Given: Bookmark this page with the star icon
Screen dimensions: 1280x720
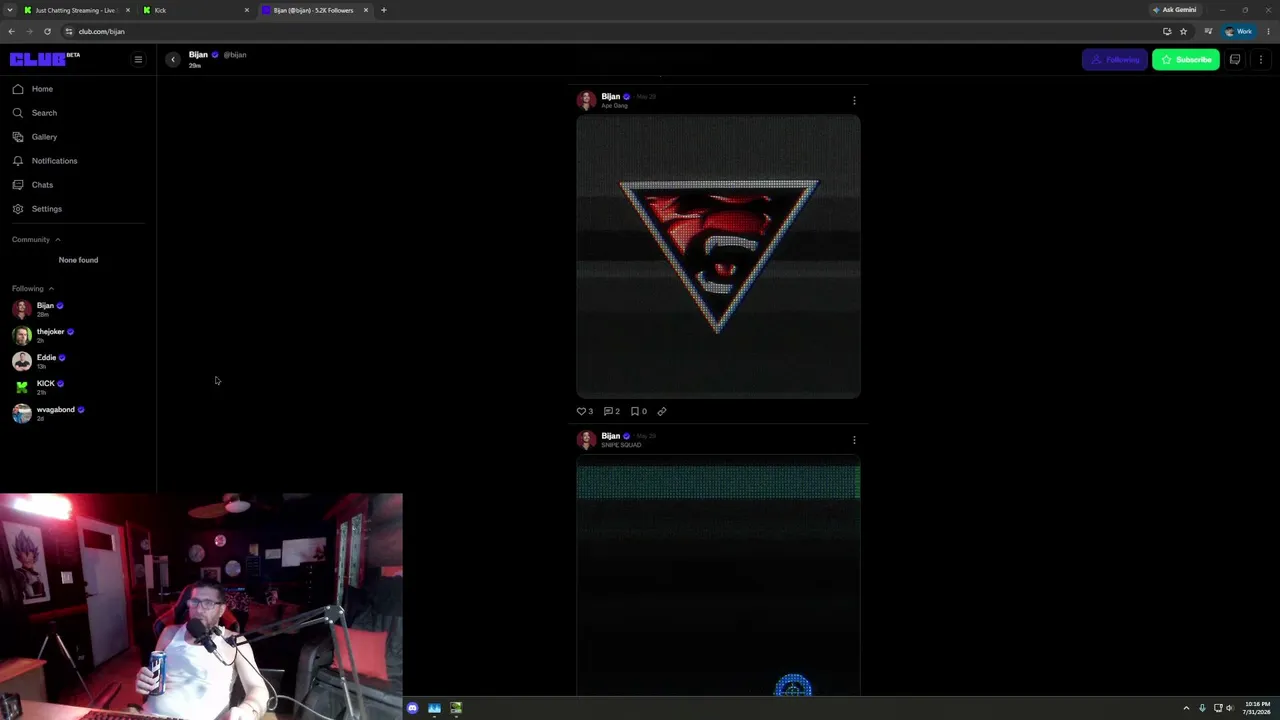Looking at the screenshot, I should point(1183,31).
